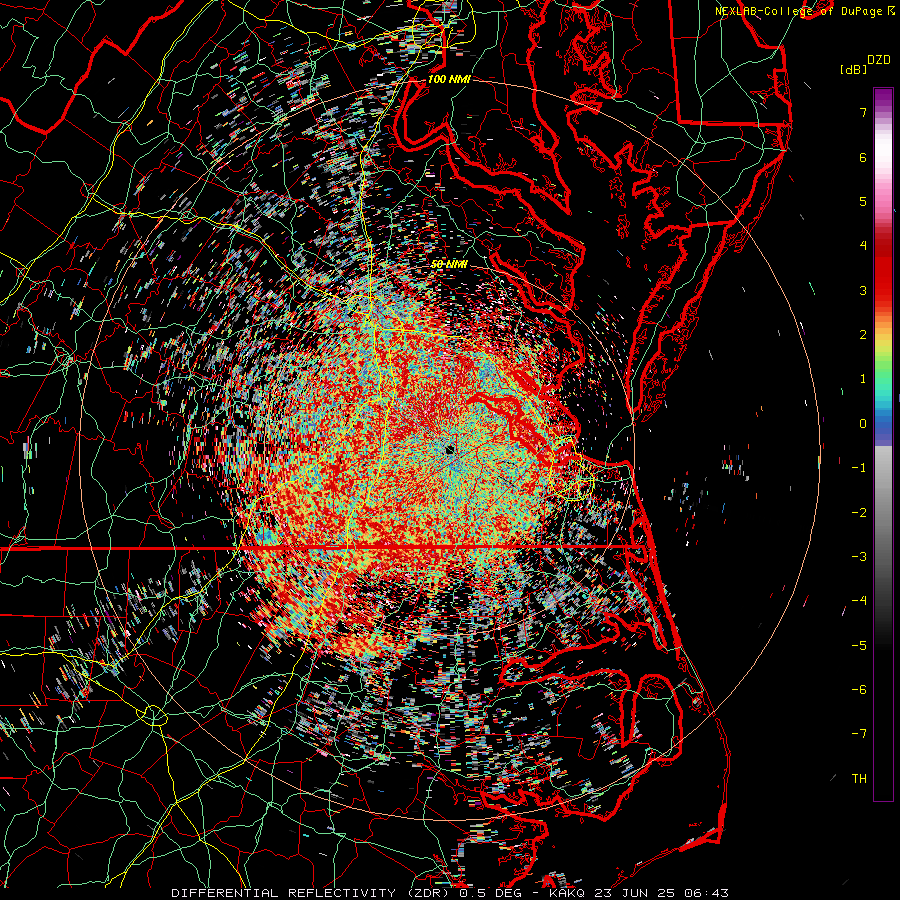The width and height of the screenshot is (900, 900).
Task: Click the -2 value on the scale
Action: [x=859, y=513]
